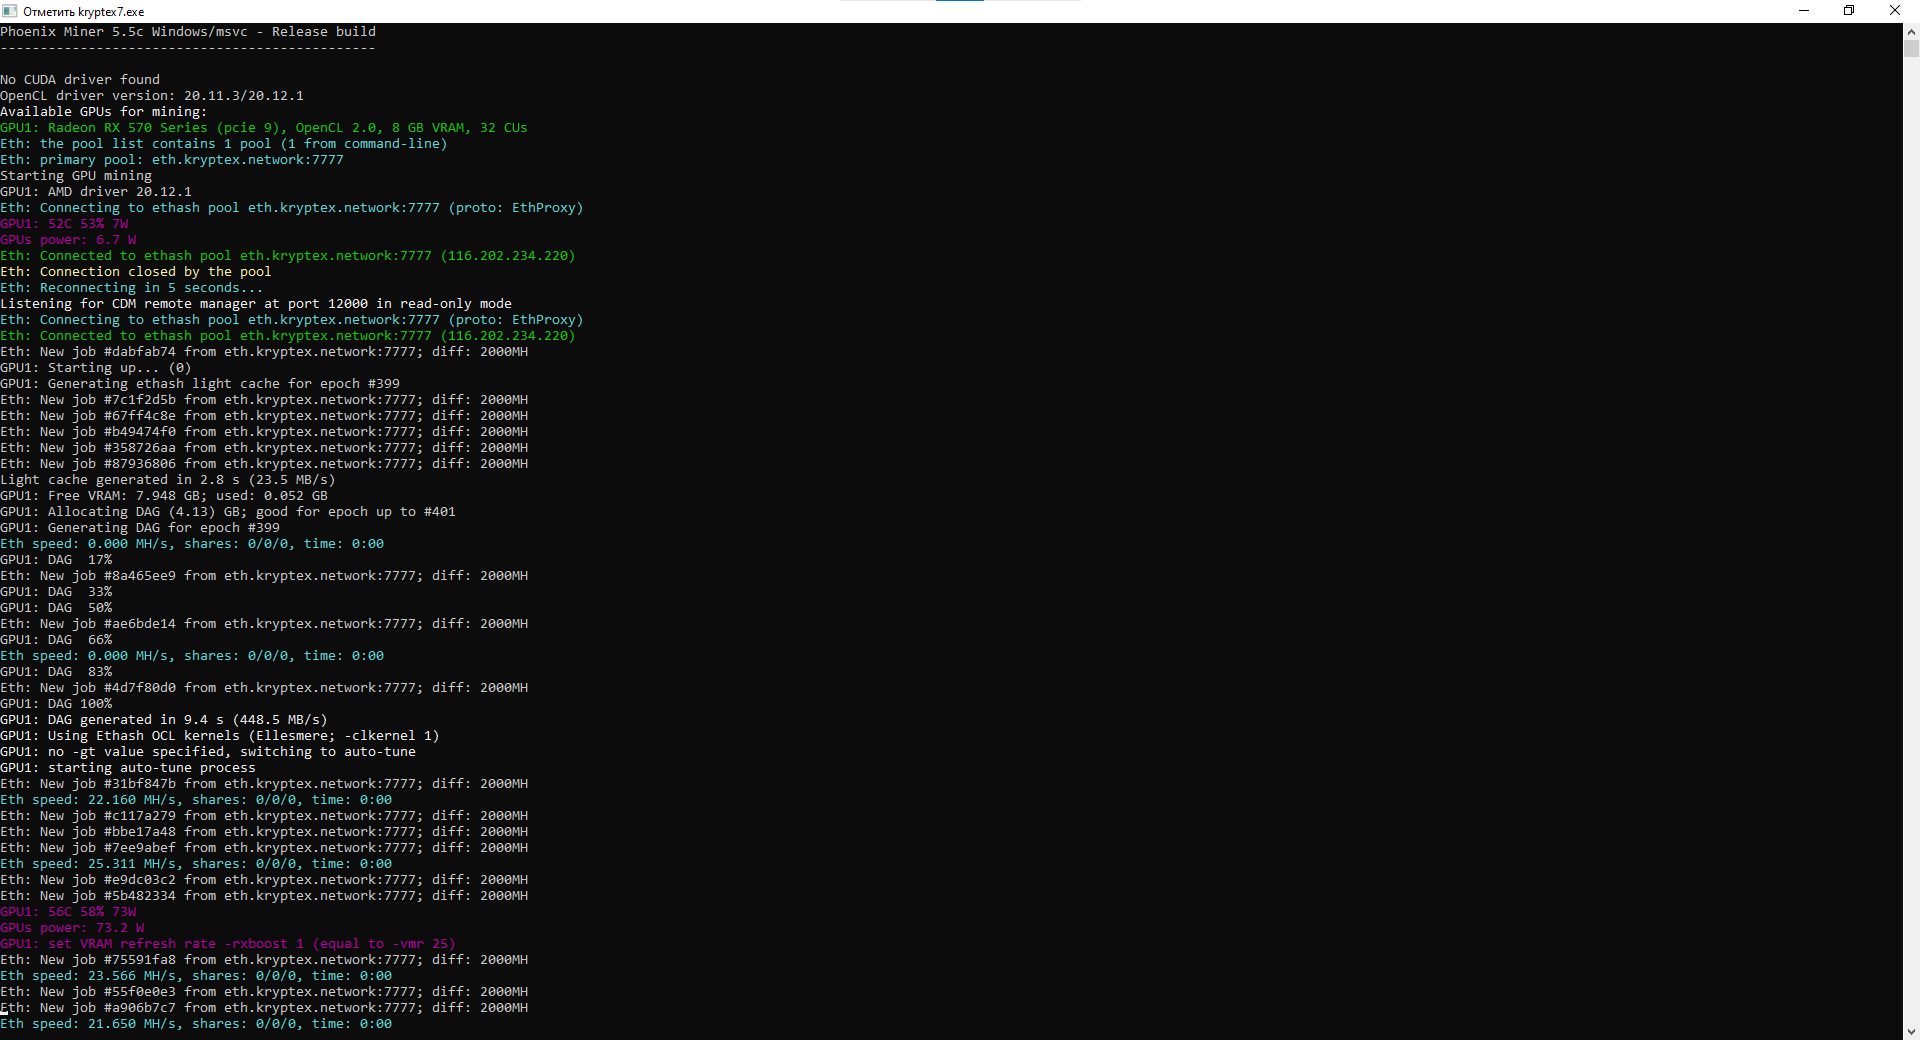The width and height of the screenshot is (1920, 1040).
Task: Click the 'GPU1: 52C 53% 7W' line
Action: 64,224
